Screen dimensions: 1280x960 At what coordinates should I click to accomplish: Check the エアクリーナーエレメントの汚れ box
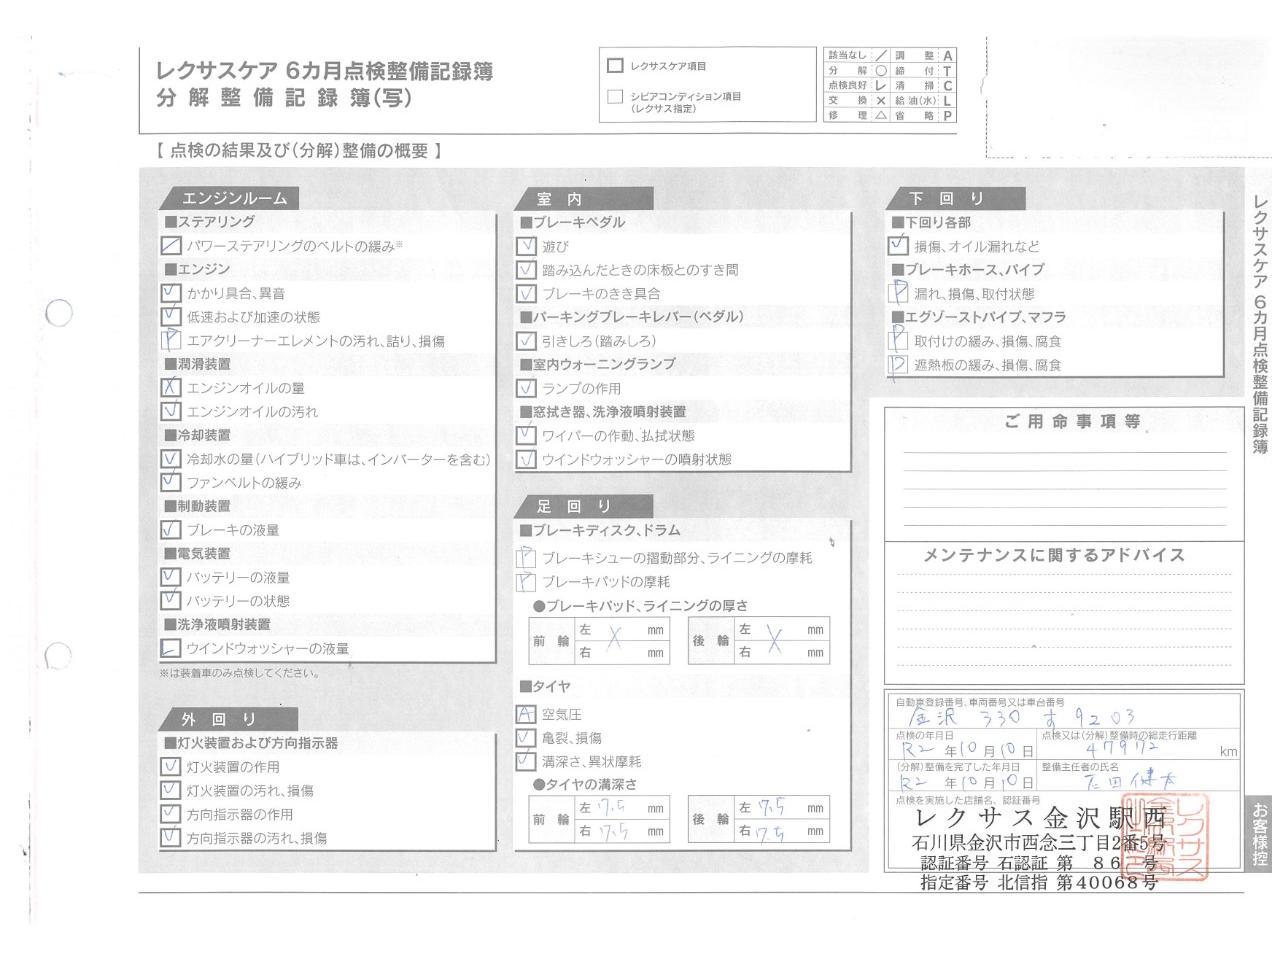click(x=171, y=341)
